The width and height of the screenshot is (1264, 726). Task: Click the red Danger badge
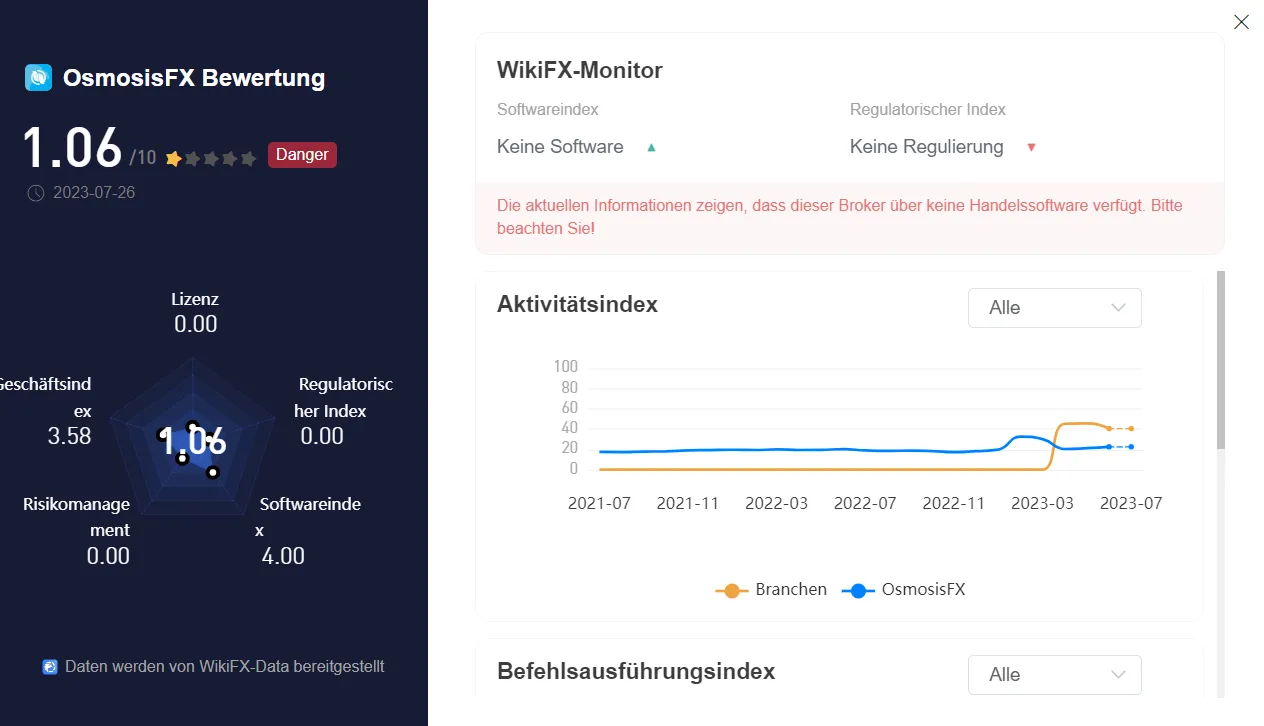[x=302, y=155]
